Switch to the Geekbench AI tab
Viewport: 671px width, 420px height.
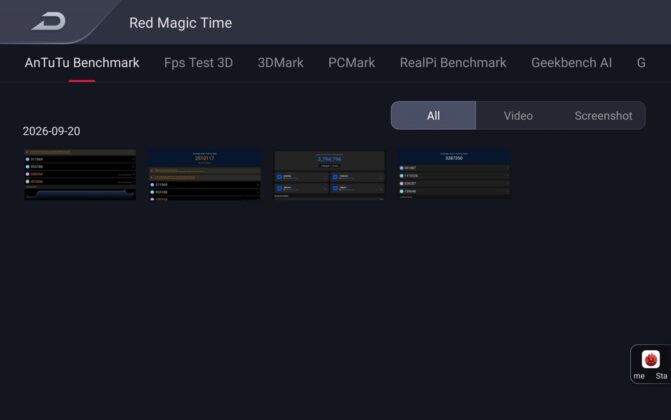pos(571,63)
